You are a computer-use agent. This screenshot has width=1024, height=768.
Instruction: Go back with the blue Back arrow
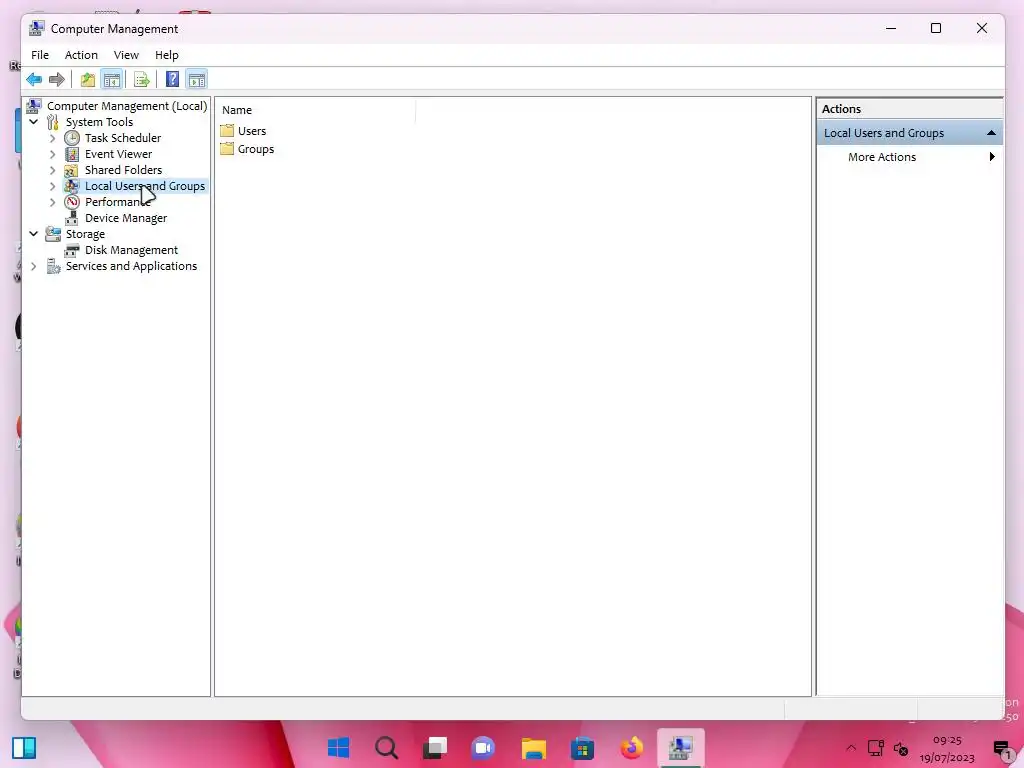[34, 80]
